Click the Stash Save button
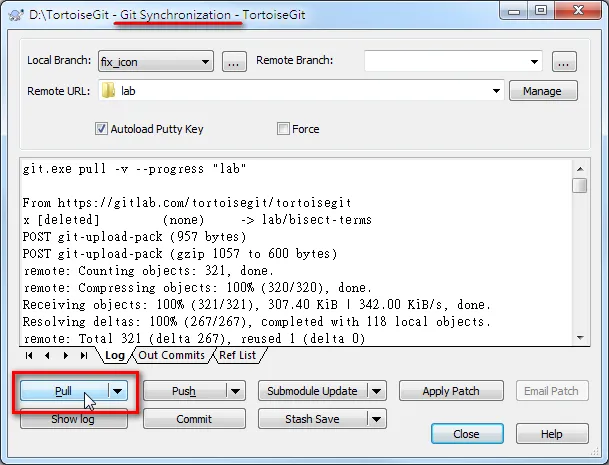The image size is (609, 465). pos(312,419)
